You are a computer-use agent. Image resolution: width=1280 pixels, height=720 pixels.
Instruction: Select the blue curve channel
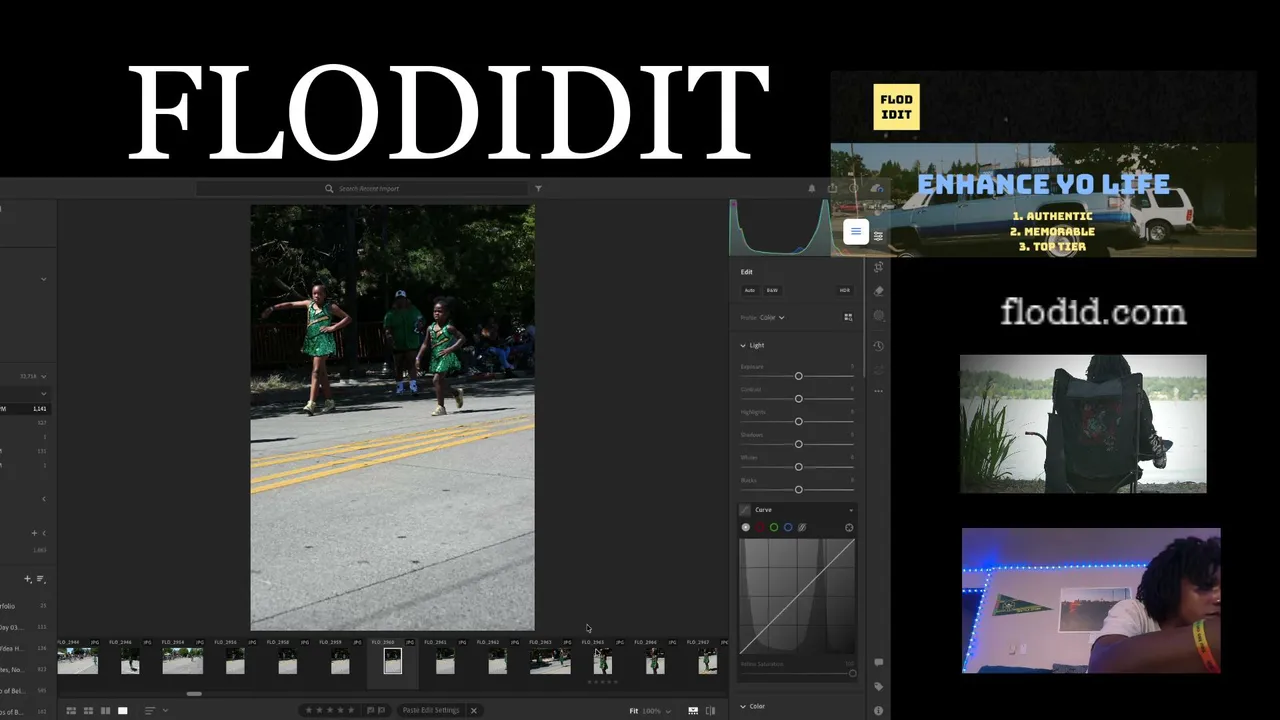787,527
